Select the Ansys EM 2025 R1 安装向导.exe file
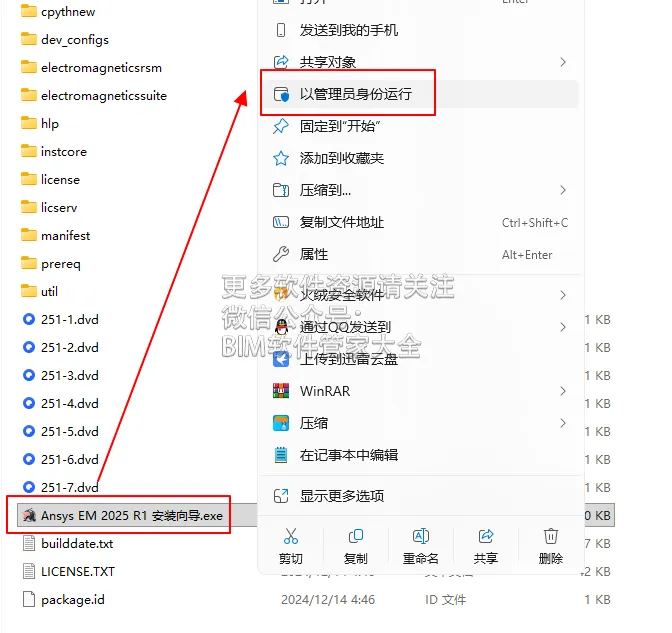 coord(132,516)
